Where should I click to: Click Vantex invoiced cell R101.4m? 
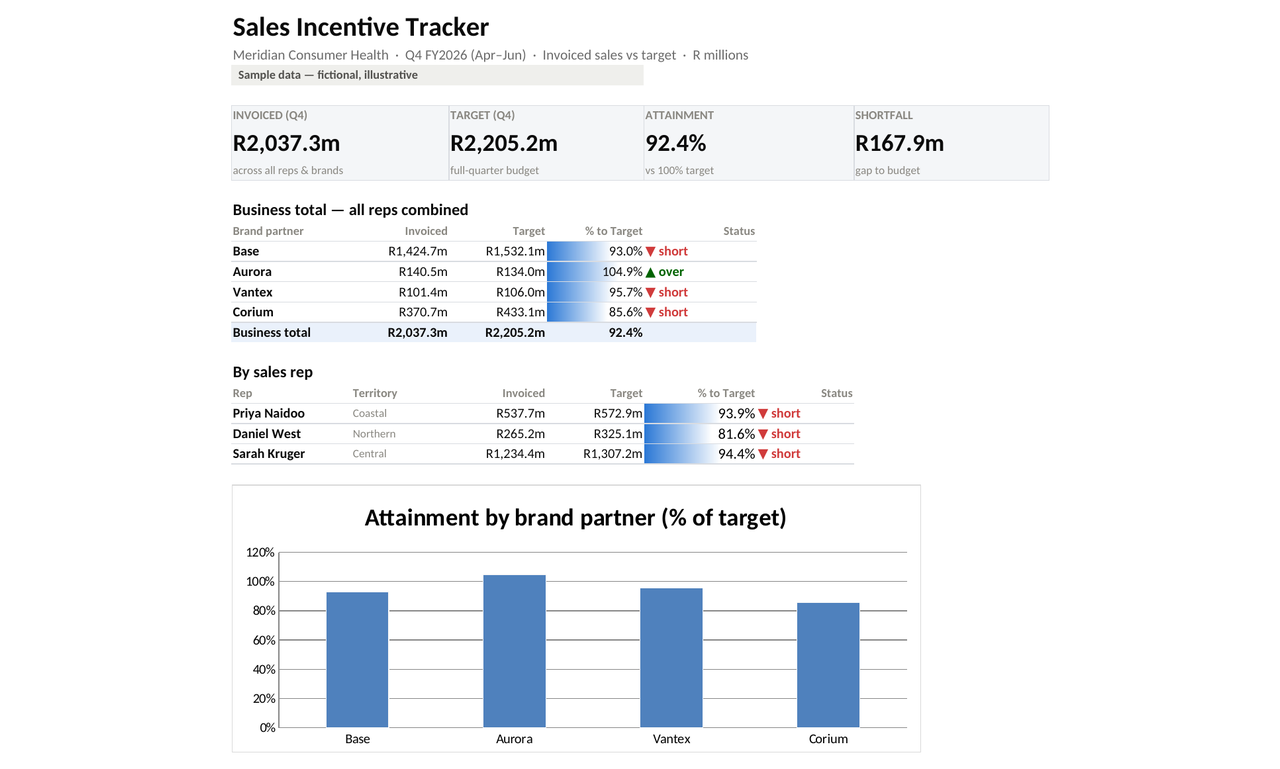pyautogui.click(x=423, y=292)
